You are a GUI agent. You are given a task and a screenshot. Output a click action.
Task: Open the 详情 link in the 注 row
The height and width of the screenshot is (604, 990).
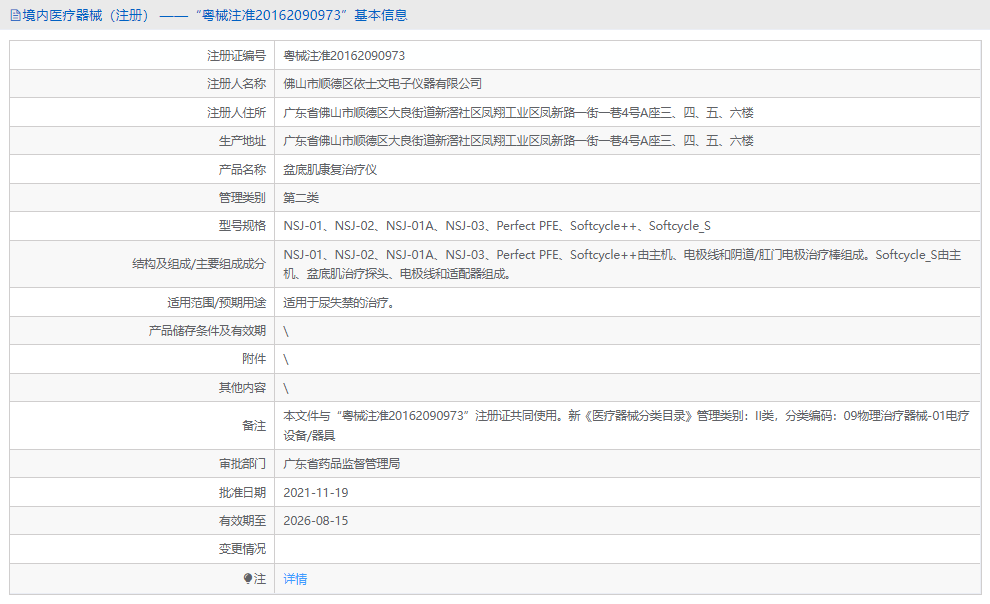(x=295, y=579)
